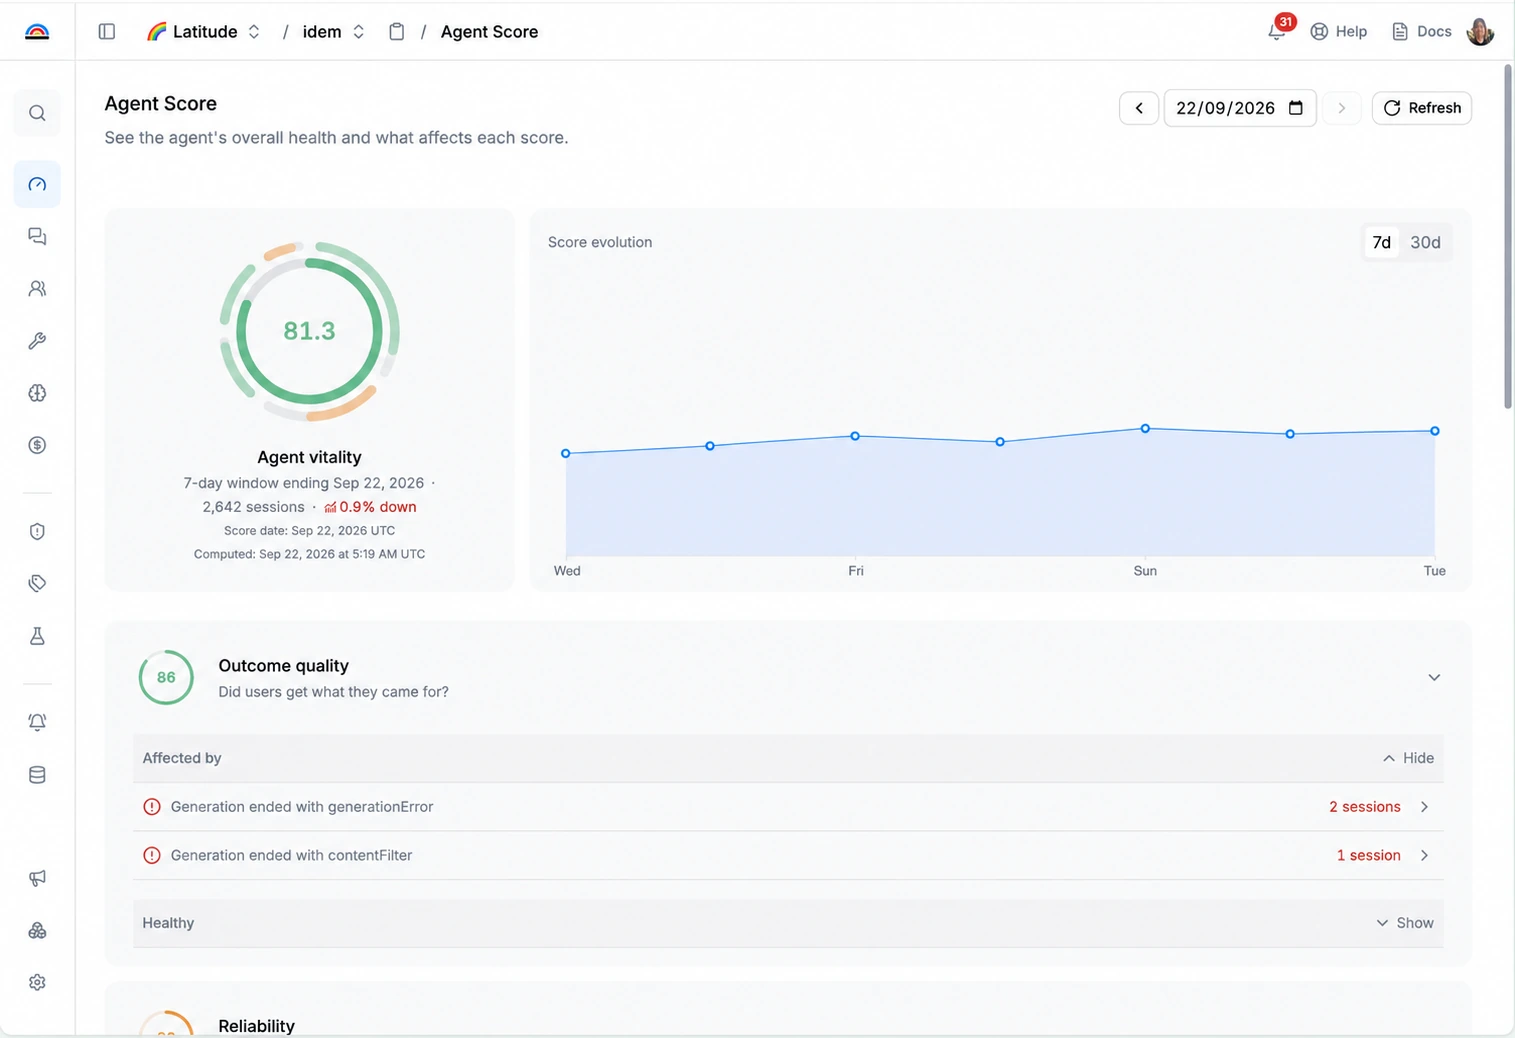Open the datasets database icon
Viewport: 1515px width, 1038px height.
(x=37, y=775)
